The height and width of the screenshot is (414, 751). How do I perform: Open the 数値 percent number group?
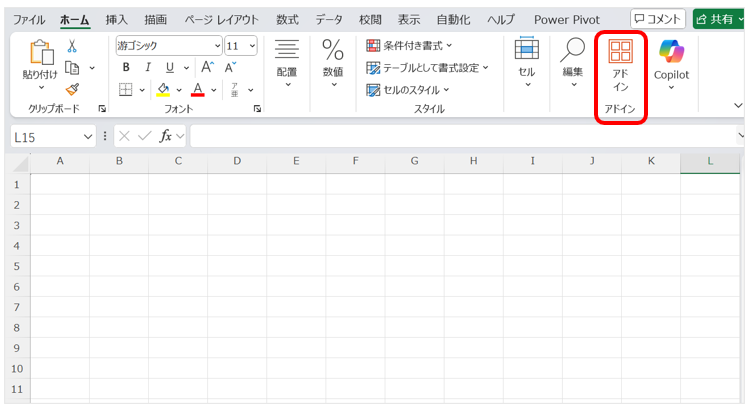point(333,63)
